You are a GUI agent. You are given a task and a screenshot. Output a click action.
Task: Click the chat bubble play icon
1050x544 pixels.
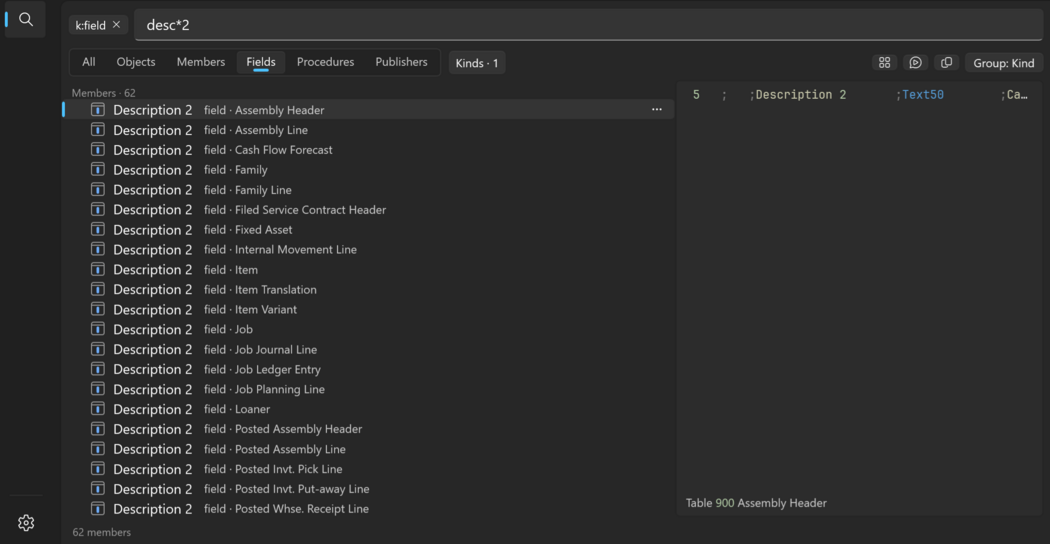pos(915,62)
